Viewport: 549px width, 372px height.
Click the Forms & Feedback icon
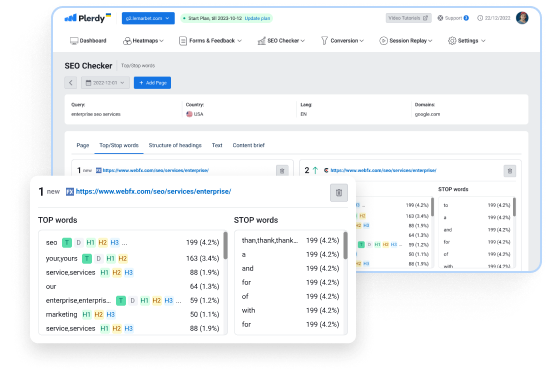click(183, 41)
